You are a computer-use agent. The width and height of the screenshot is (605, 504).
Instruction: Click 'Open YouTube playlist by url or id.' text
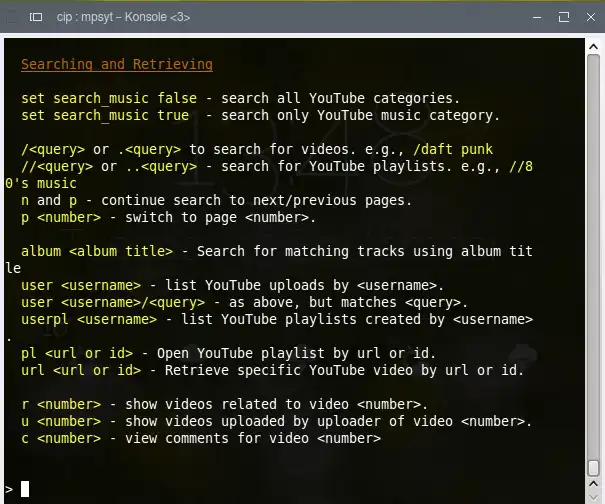296,353
